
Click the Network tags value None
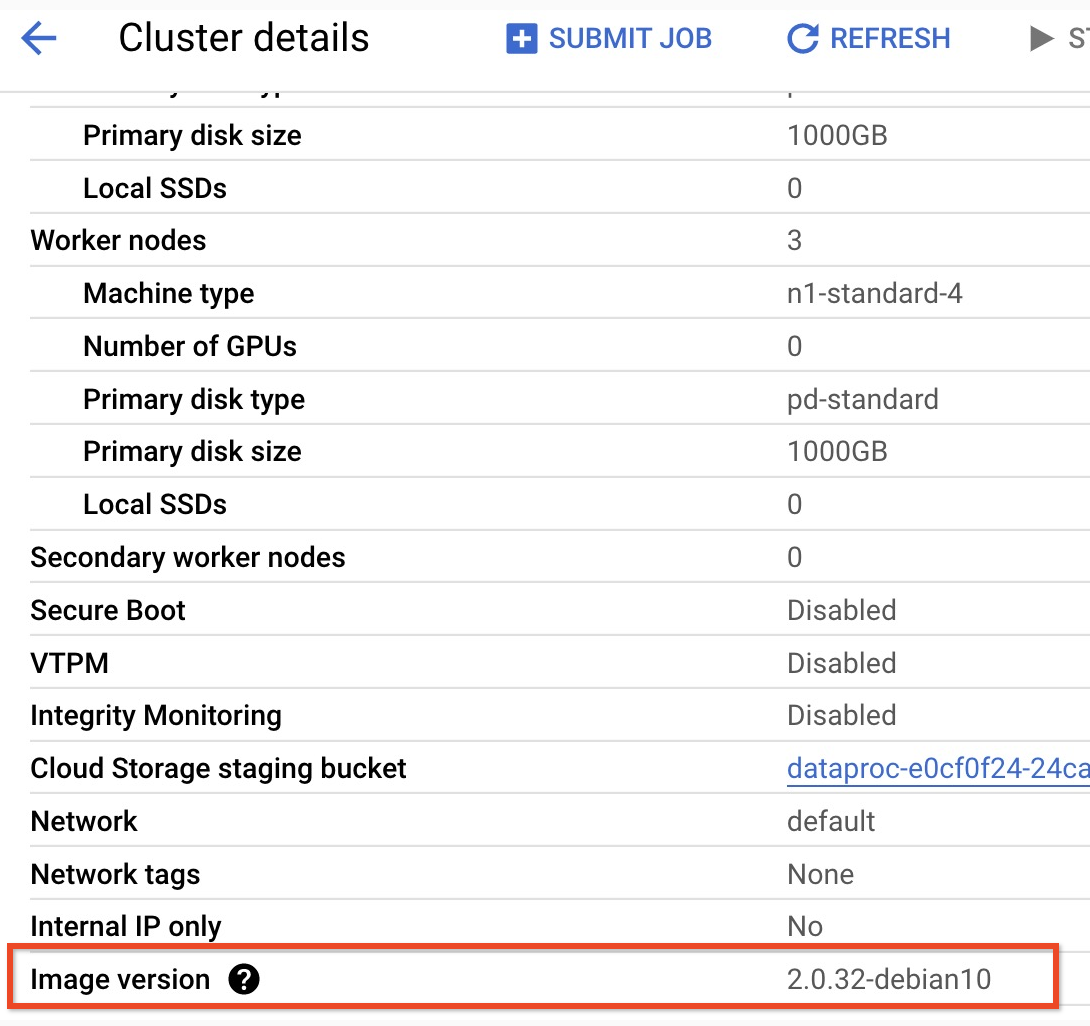(820, 874)
